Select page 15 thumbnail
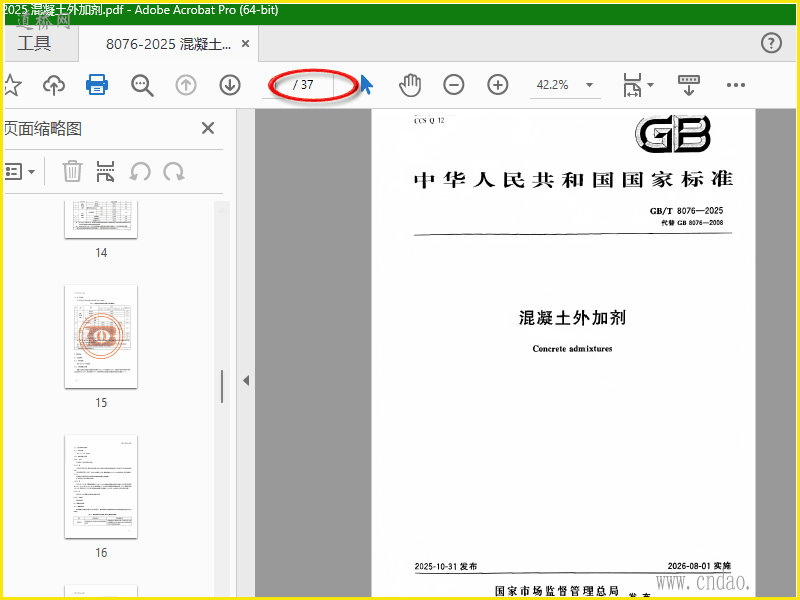The image size is (800, 600). point(101,337)
